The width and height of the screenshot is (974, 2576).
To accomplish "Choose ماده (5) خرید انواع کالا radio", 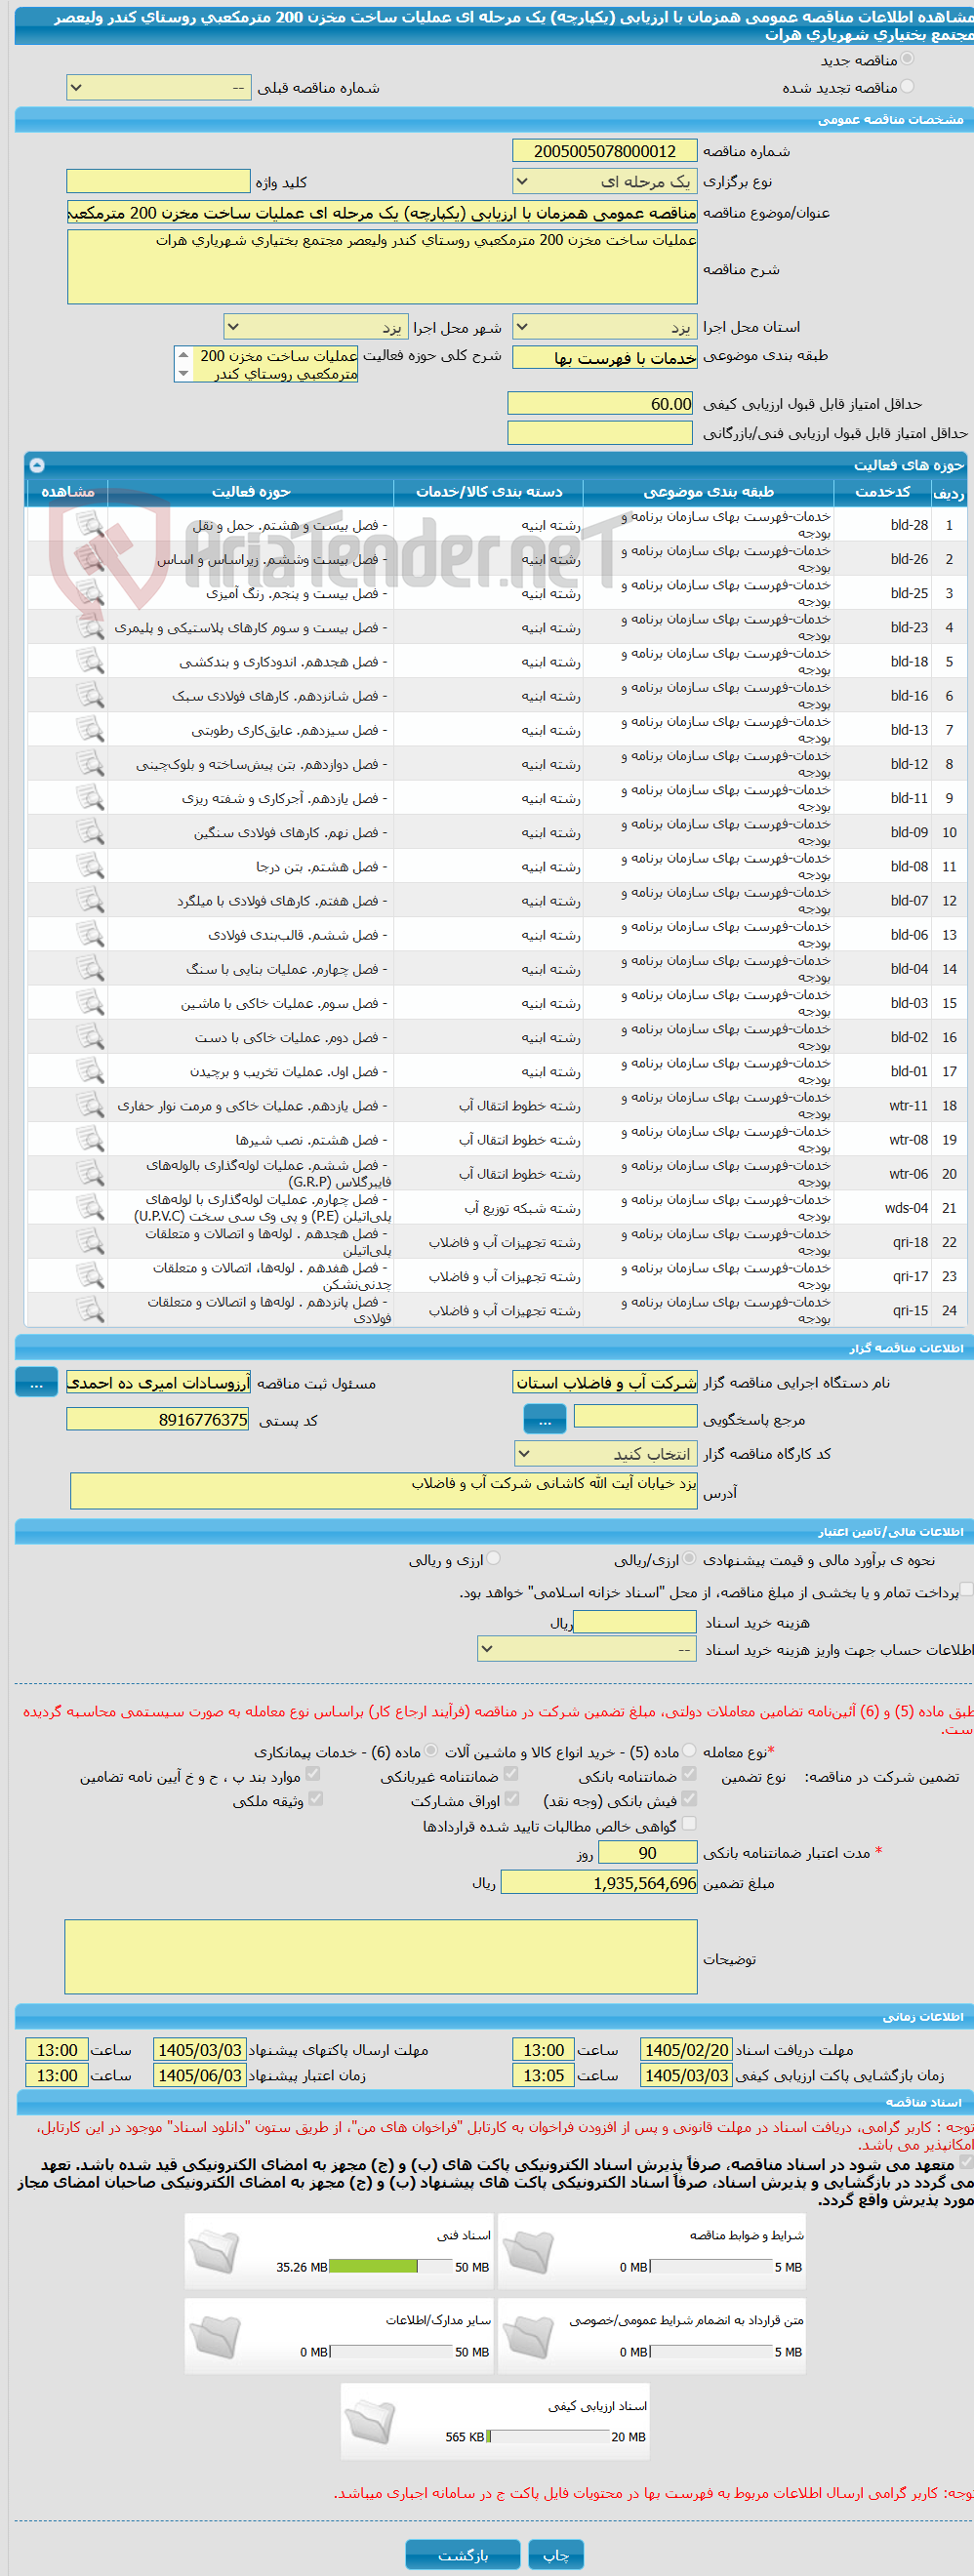I will (690, 1750).
